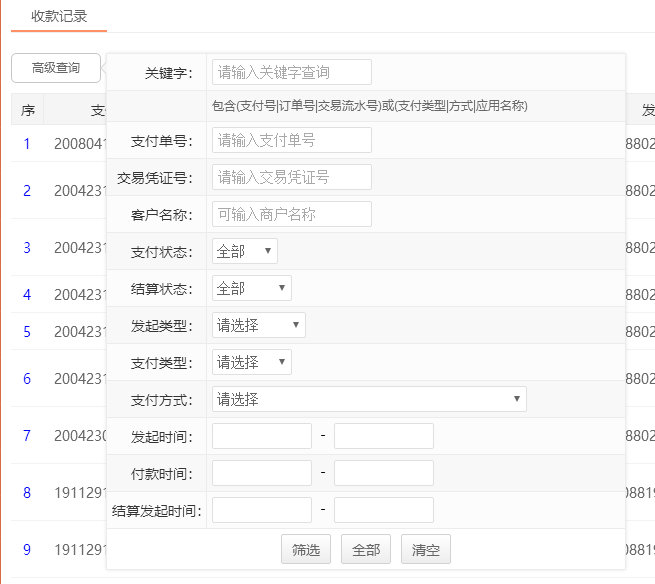Open the 支付方式 dropdown
The width and height of the screenshot is (655, 584).
click(369, 399)
